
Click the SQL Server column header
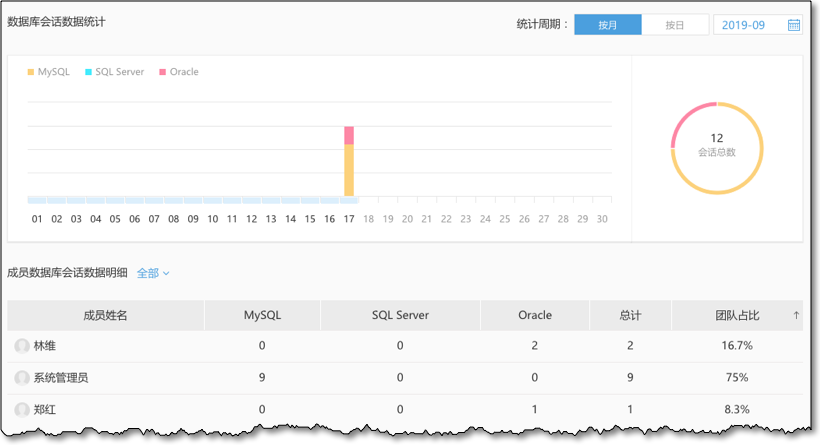tap(400, 315)
